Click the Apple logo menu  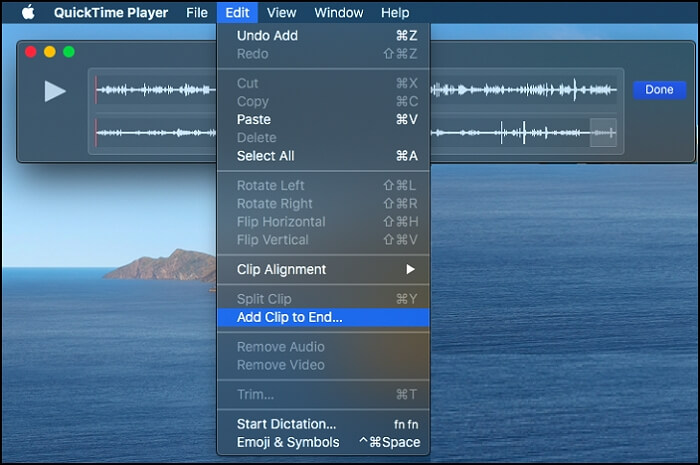coord(27,13)
